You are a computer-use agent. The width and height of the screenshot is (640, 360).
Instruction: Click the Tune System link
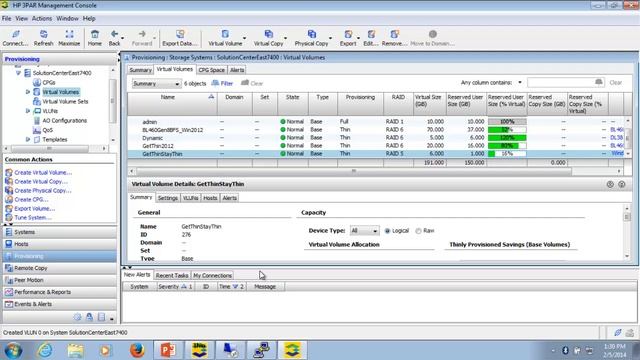click(x=33, y=218)
